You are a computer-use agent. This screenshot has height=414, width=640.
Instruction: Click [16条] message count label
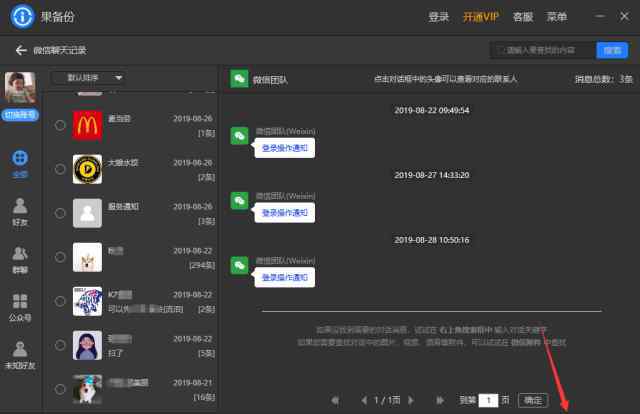(x=204, y=397)
